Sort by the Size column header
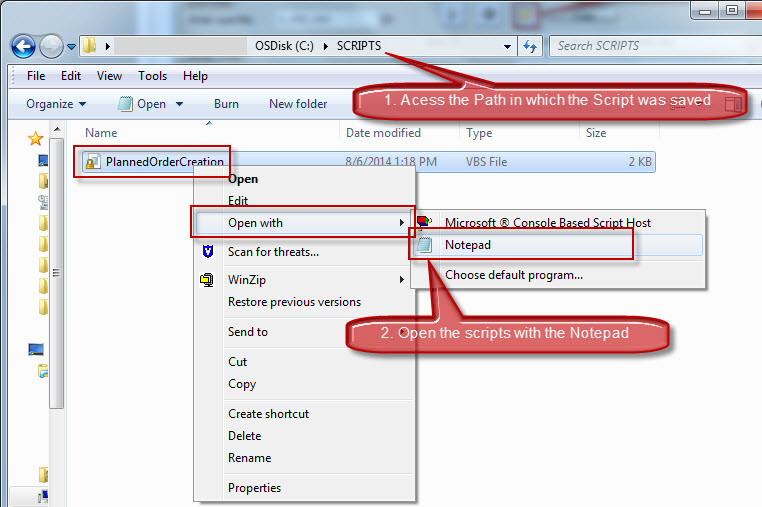The image size is (762, 507). click(x=596, y=133)
